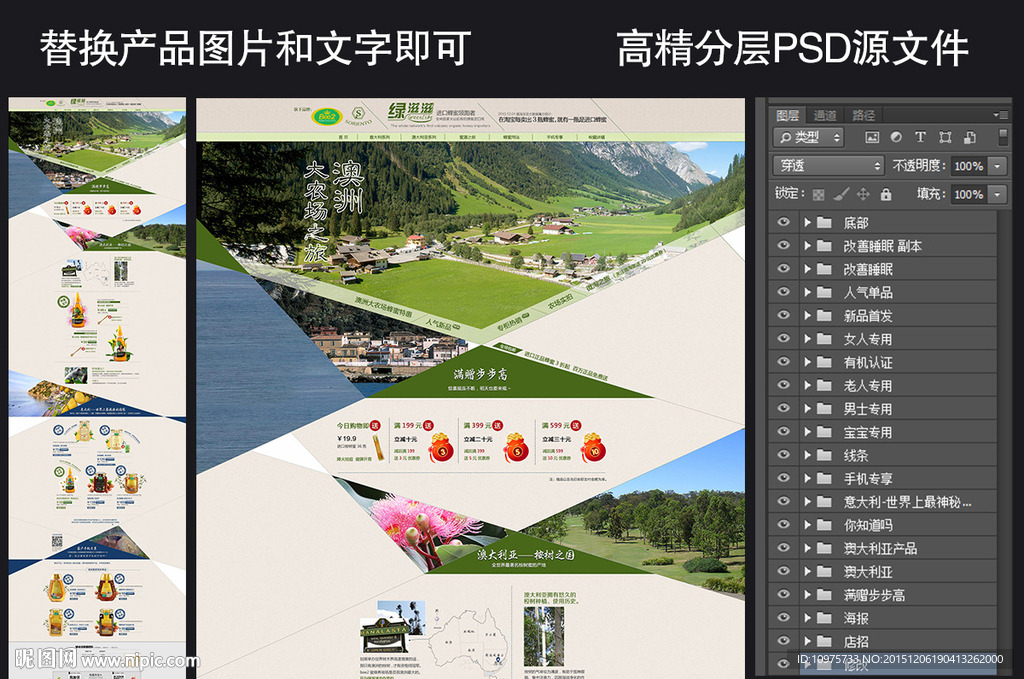This screenshot has width=1024, height=679.
Task: Click the adjustment layers filter icon
Action: (897, 137)
